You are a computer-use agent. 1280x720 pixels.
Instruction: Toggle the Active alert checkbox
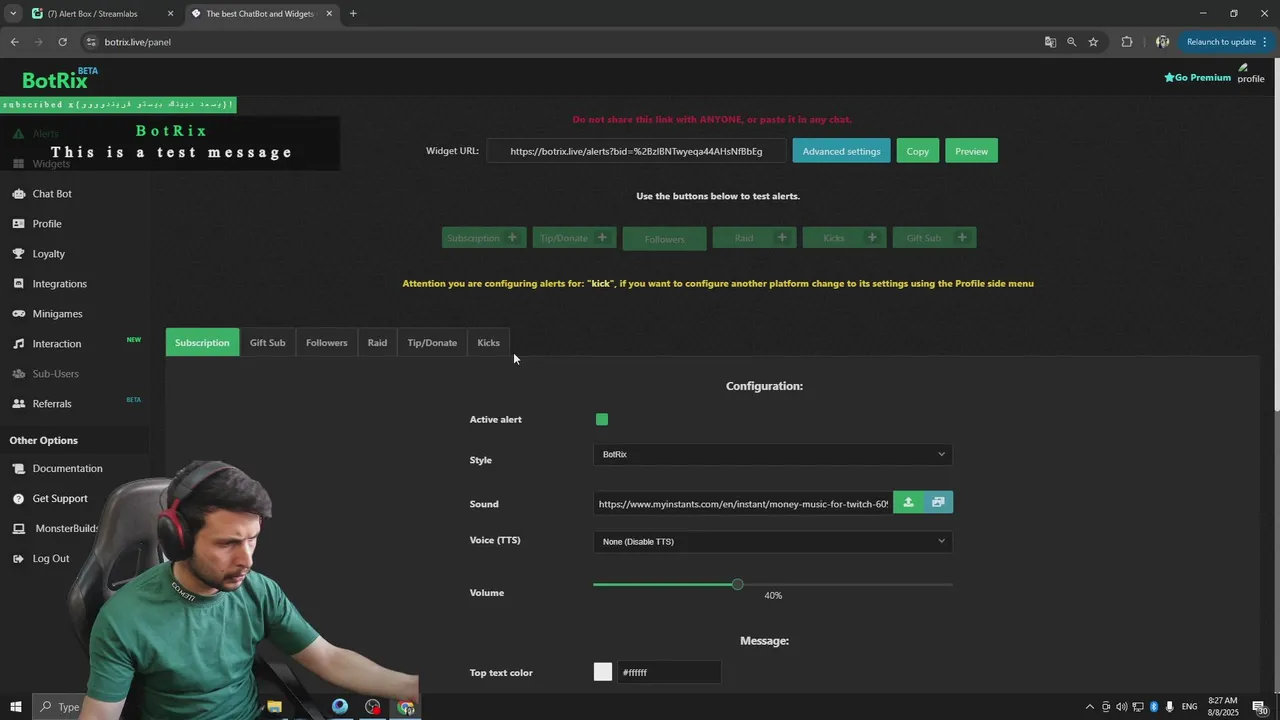(602, 419)
